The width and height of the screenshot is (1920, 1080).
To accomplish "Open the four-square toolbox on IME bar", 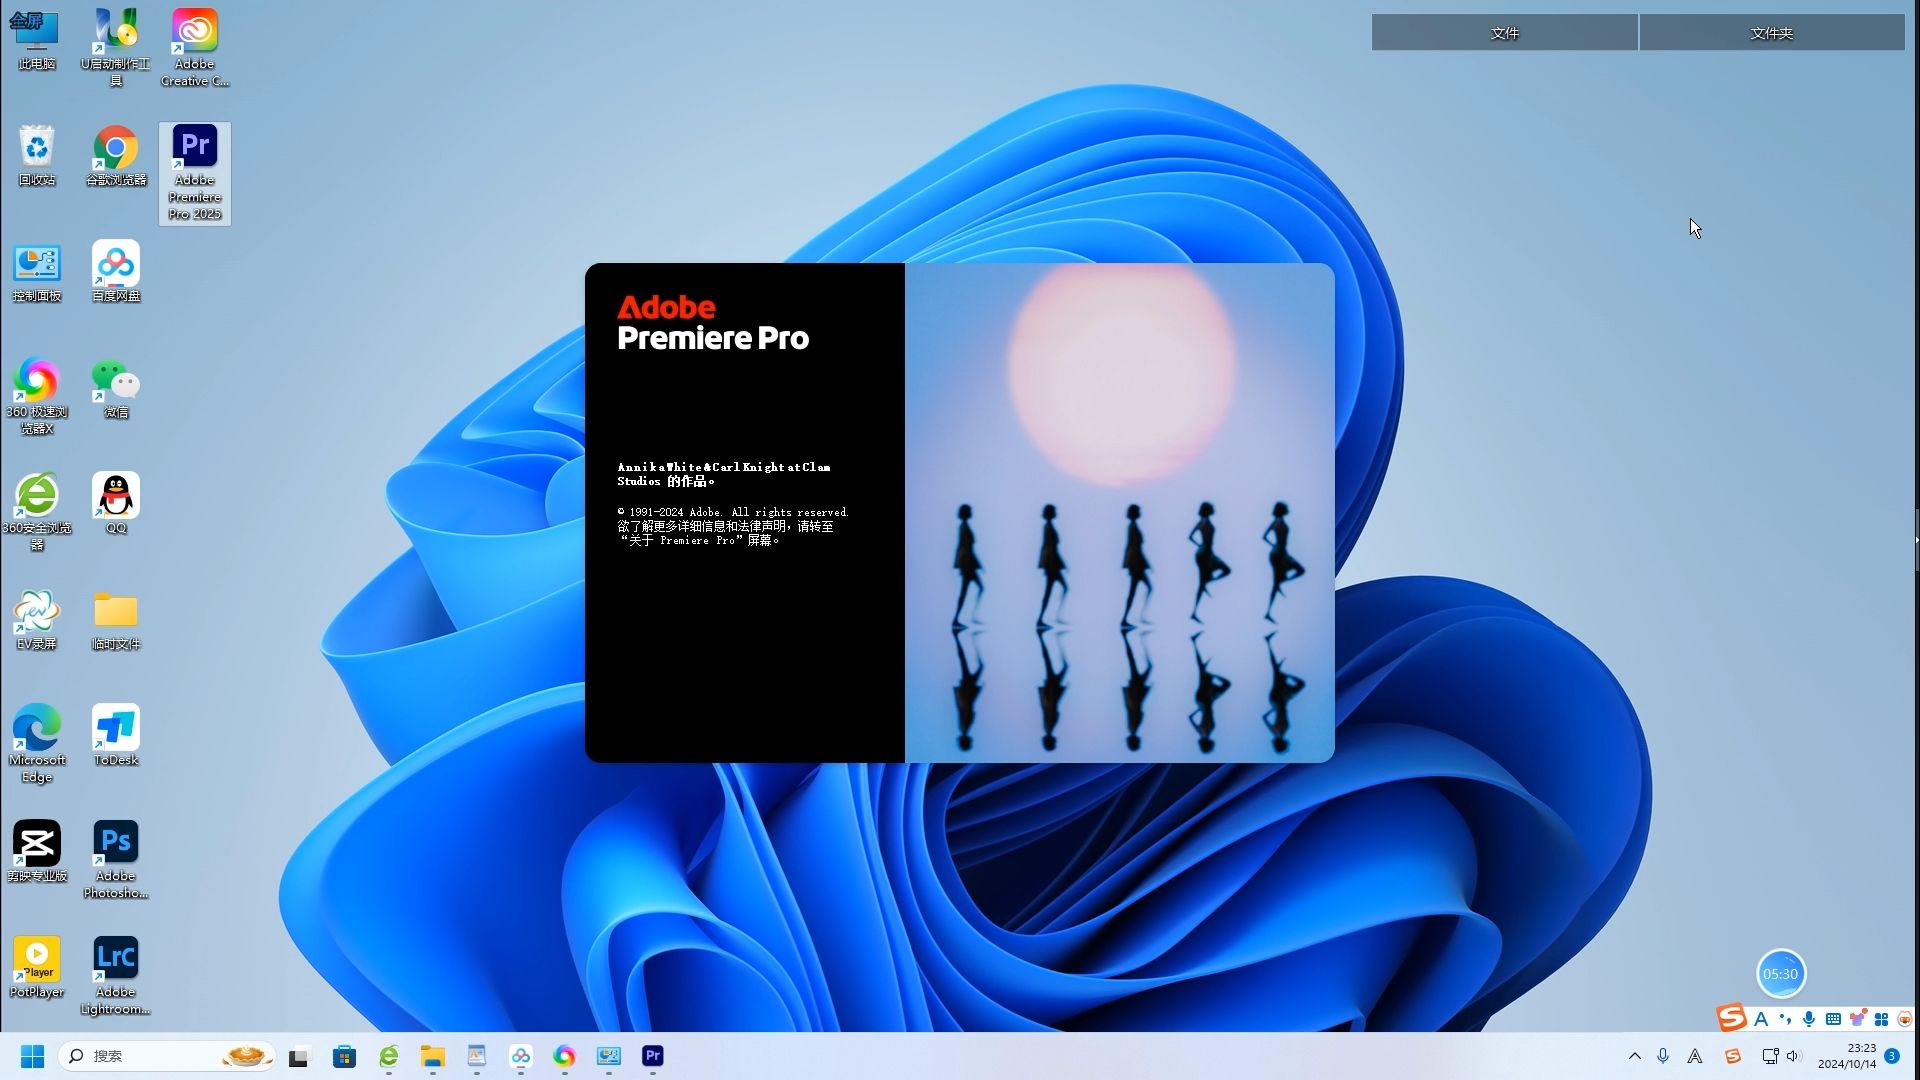I will [1881, 1019].
